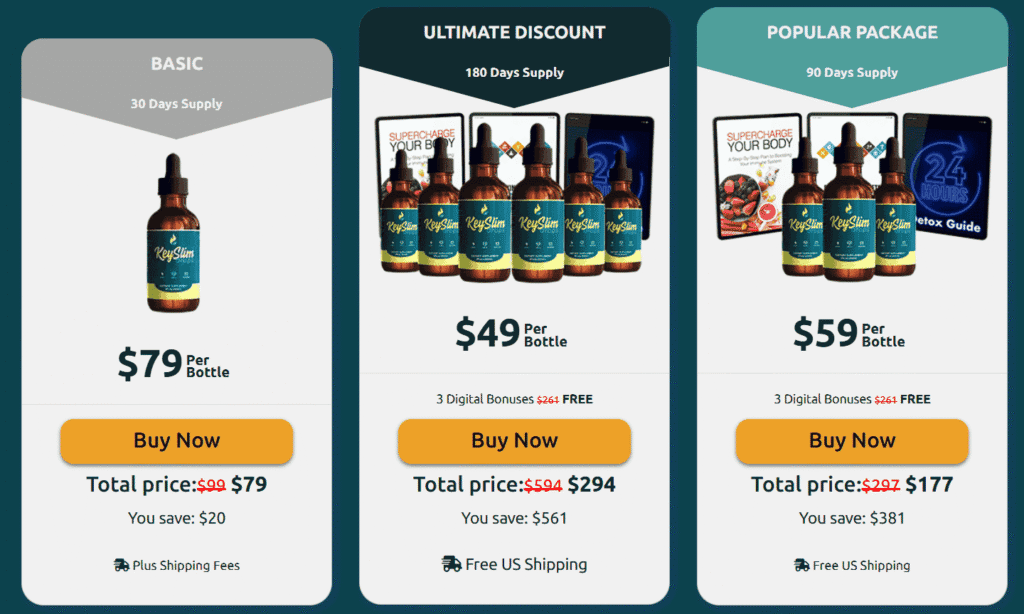Image resolution: width=1024 pixels, height=614 pixels.
Task: Click the three-bottle KeySlim bundle image
Action: pyautogui.click(x=848, y=201)
